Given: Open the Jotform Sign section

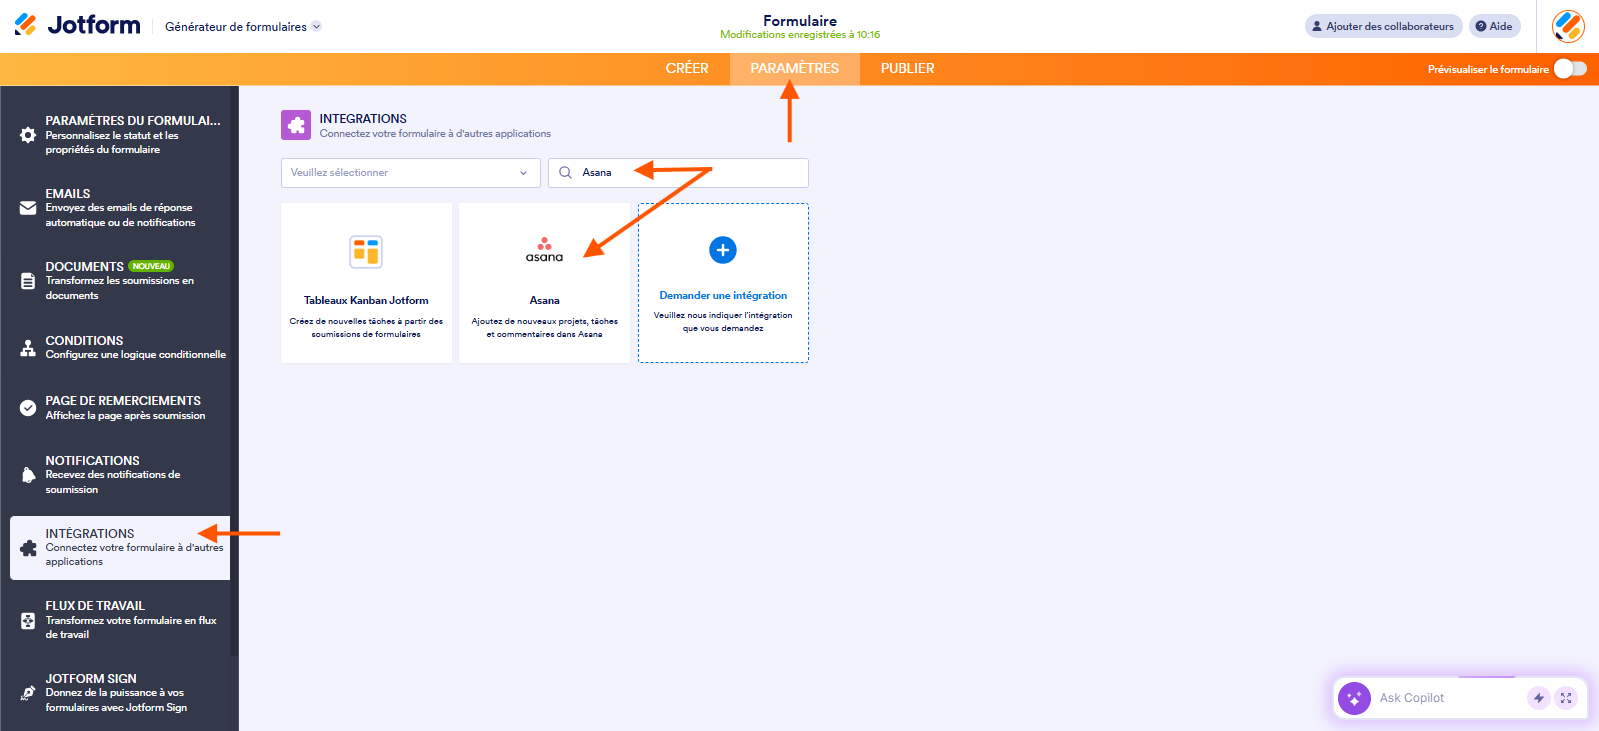Looking at the screenshot, I should [x=120, y=693].
